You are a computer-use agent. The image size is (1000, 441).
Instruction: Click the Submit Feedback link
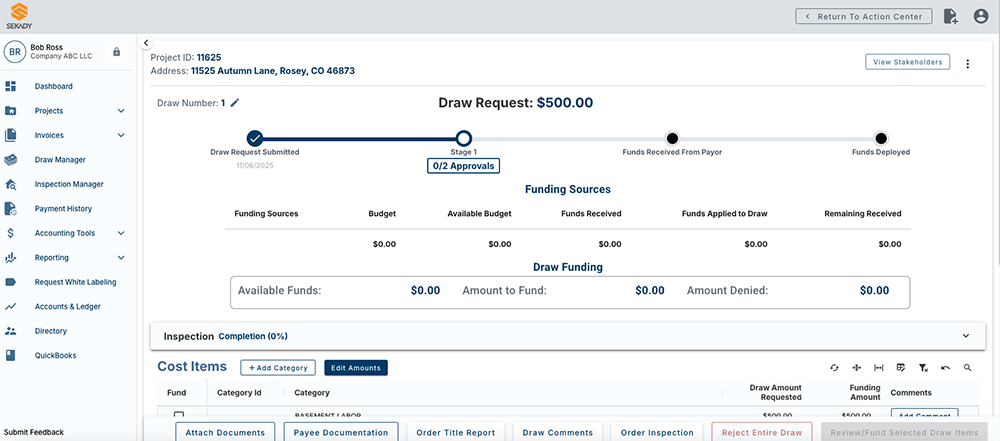click(x=34, y=432)
